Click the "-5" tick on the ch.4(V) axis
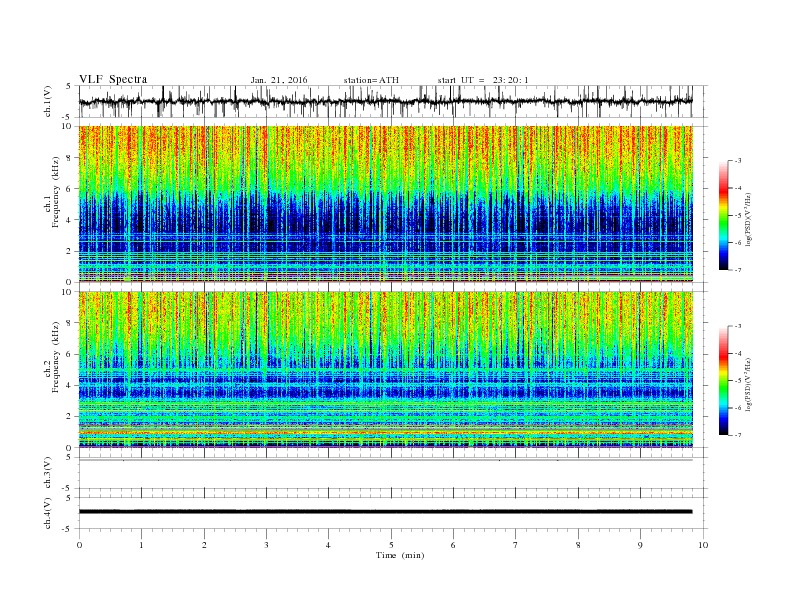Viewport: 792px width, 612px height. pos(68,529)
